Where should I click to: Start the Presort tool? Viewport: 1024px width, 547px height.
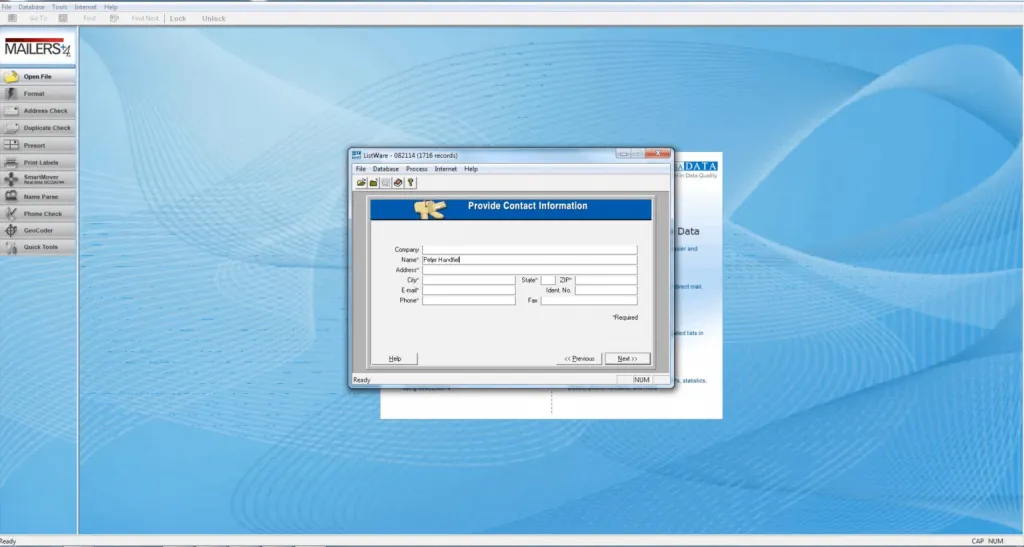[x=38, y=145]
